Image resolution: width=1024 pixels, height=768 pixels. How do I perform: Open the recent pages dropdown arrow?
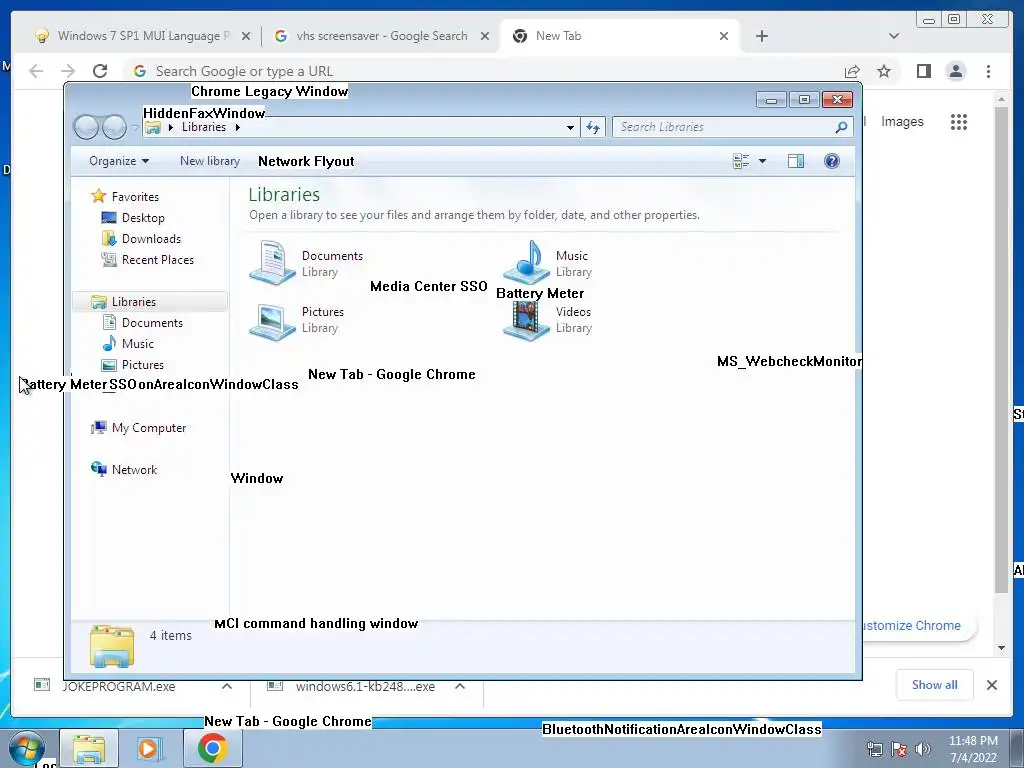[135, 128]
